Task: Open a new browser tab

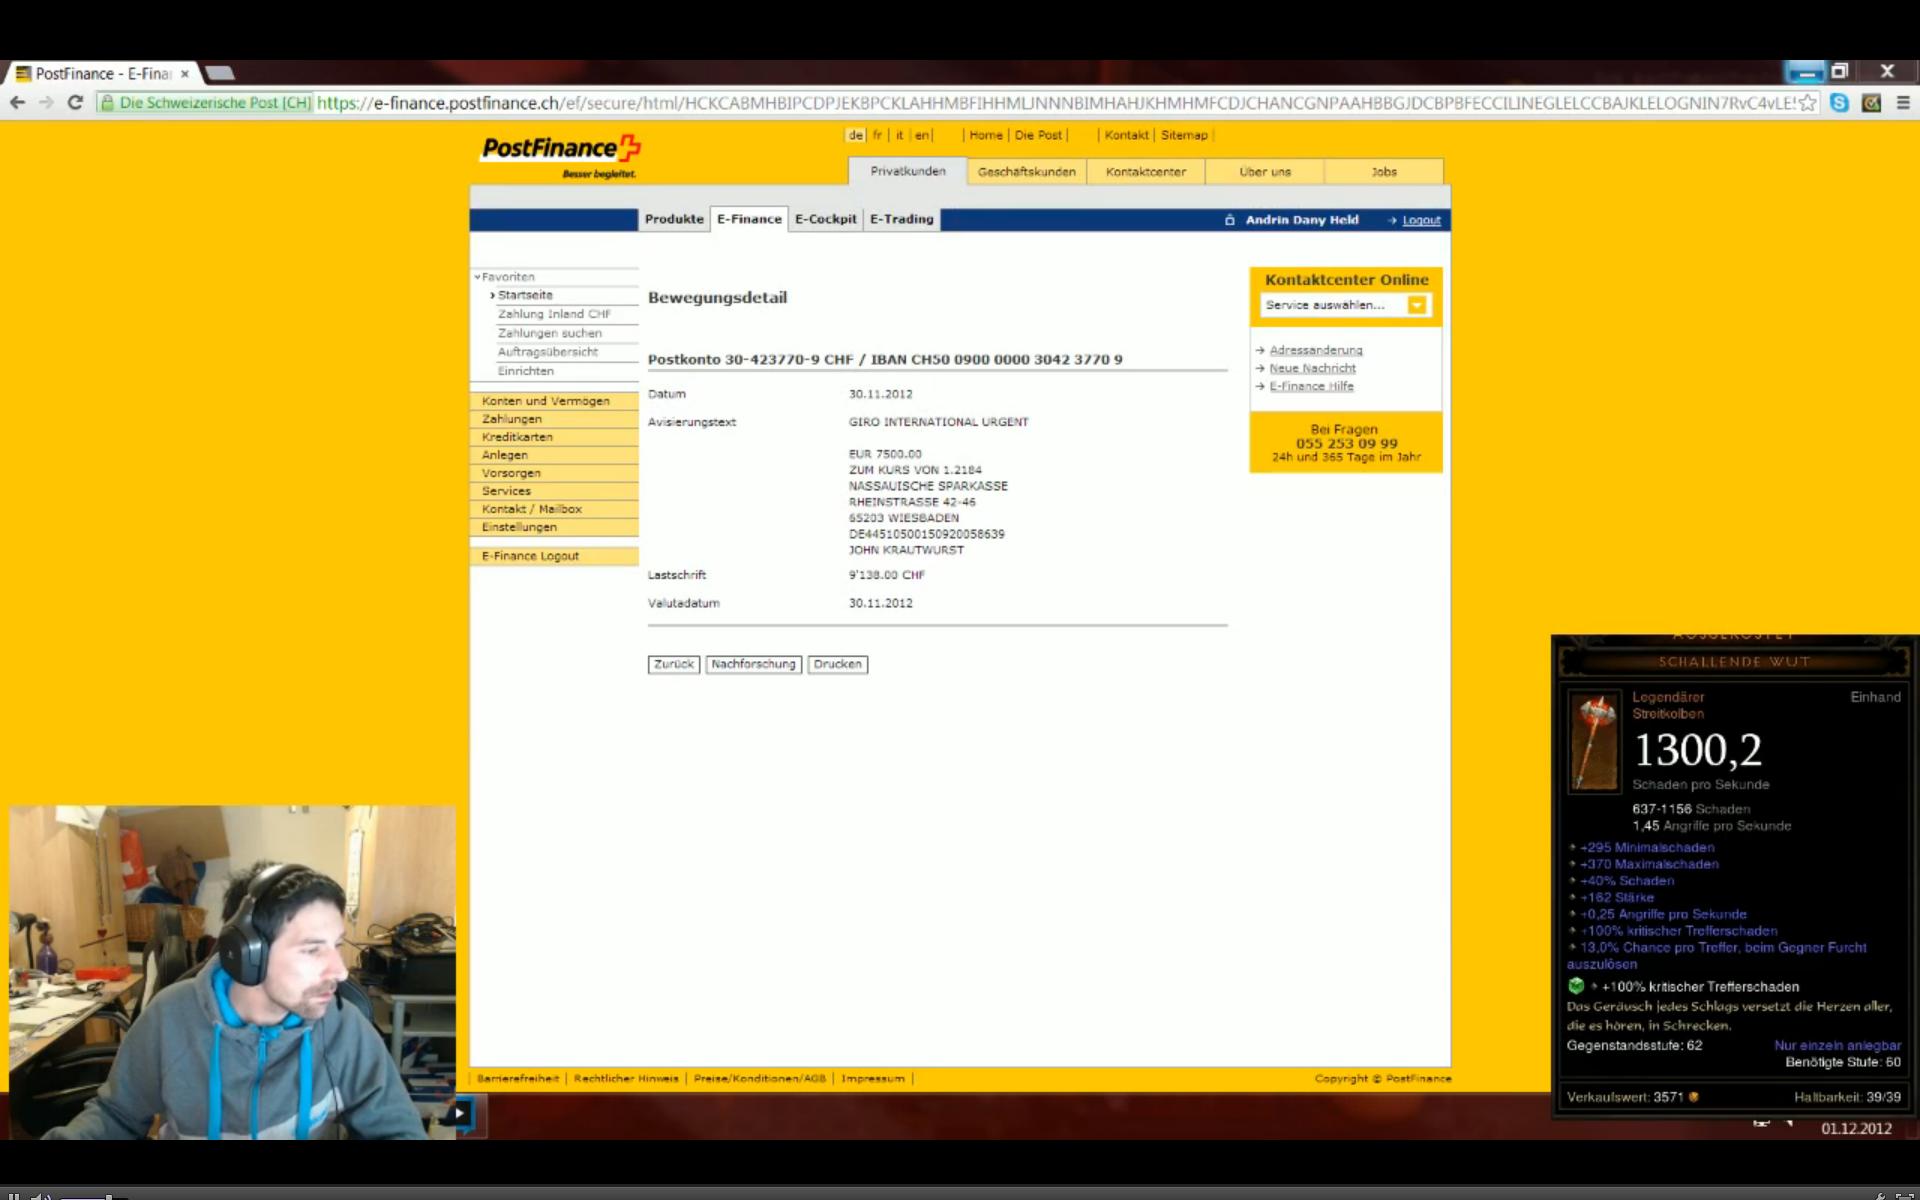Action: coord(220,73)
